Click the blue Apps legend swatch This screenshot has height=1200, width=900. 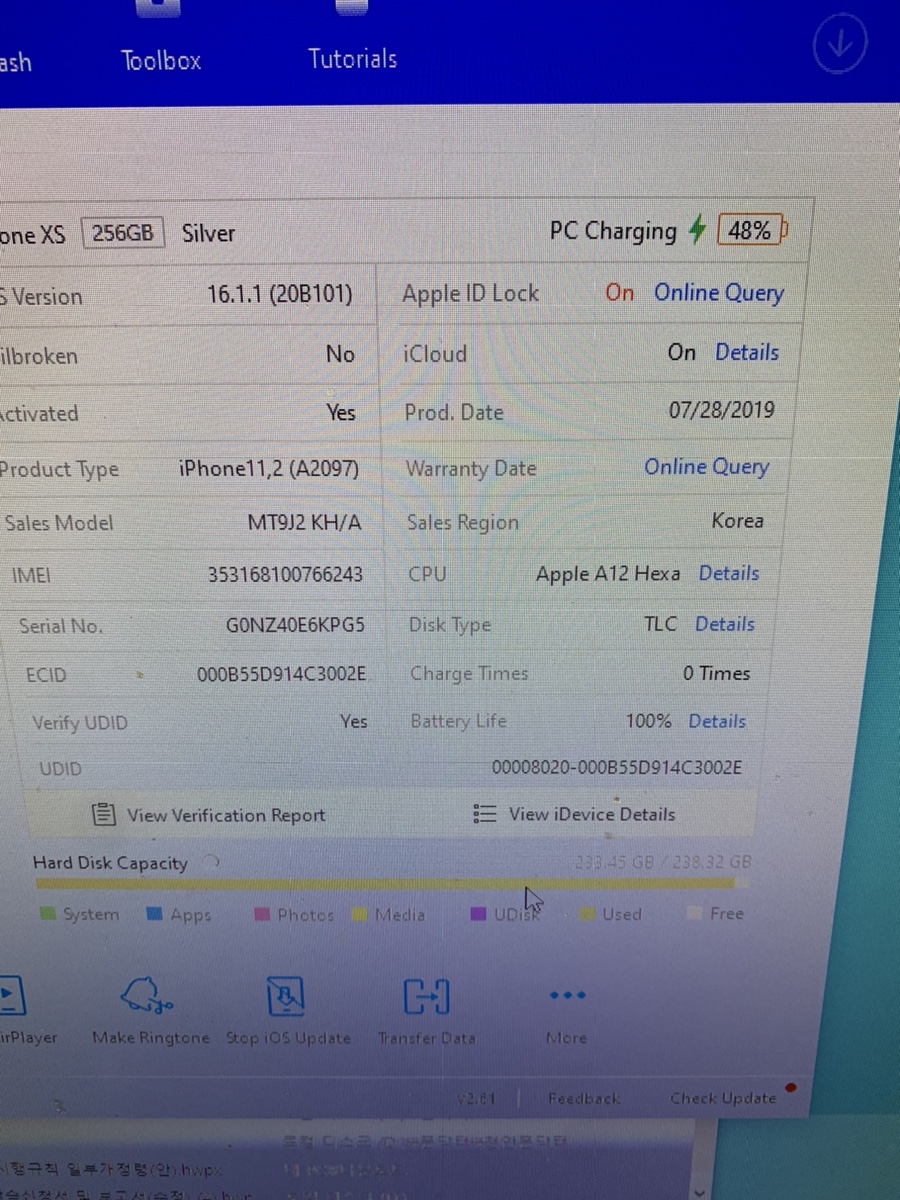point(154,914)
